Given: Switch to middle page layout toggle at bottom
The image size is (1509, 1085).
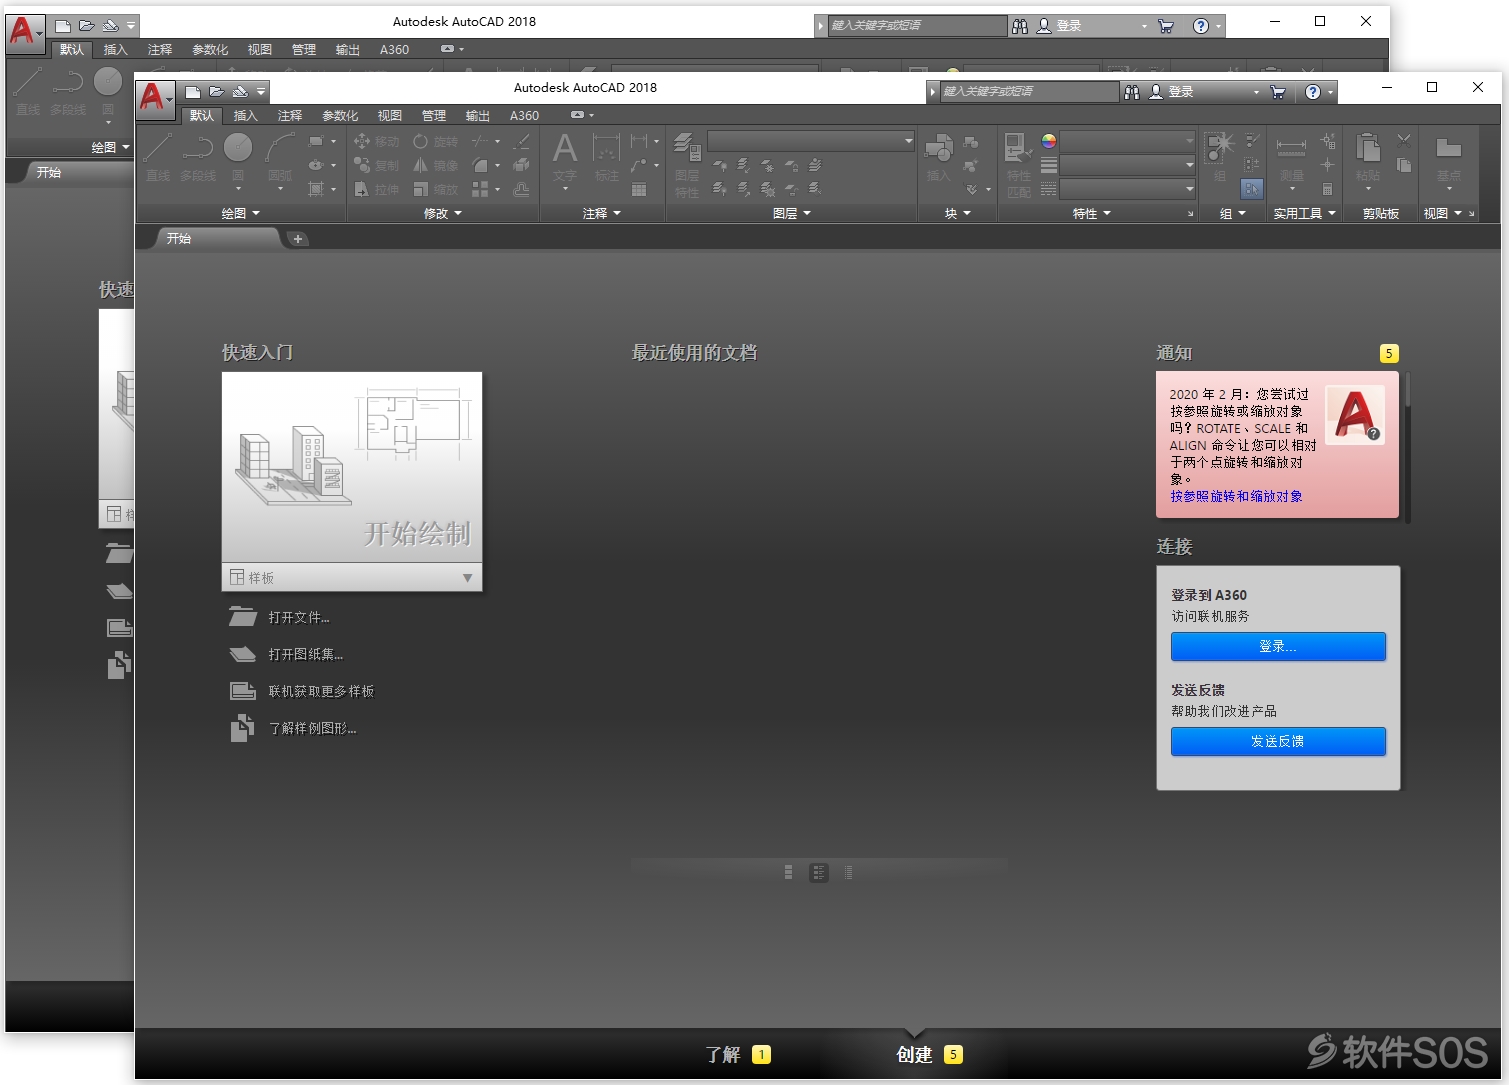Looking at the screenshot, I should 819,873.
